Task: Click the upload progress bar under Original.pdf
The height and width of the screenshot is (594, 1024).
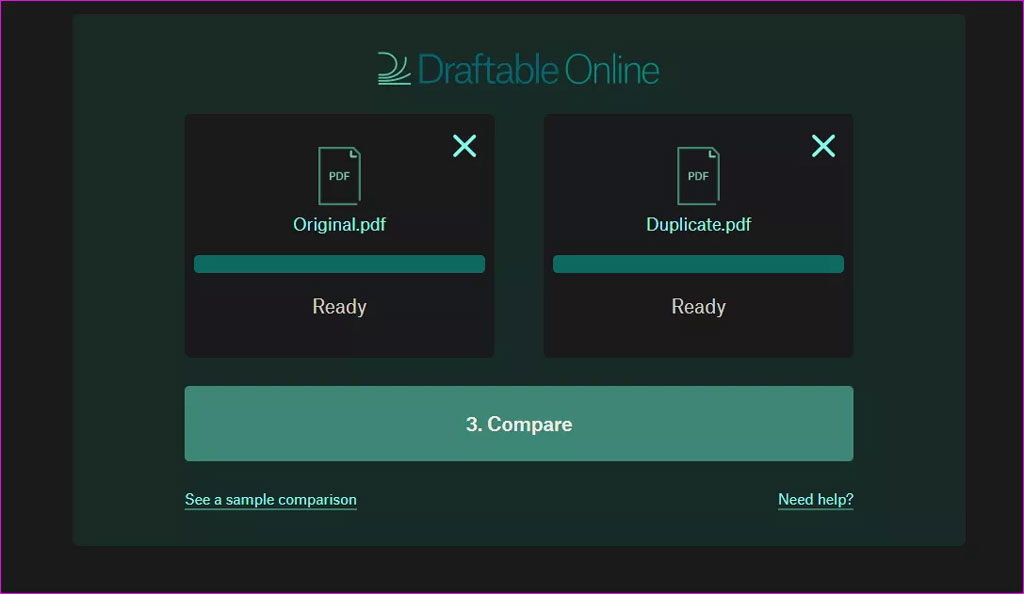Action: [x=340, y=264]
